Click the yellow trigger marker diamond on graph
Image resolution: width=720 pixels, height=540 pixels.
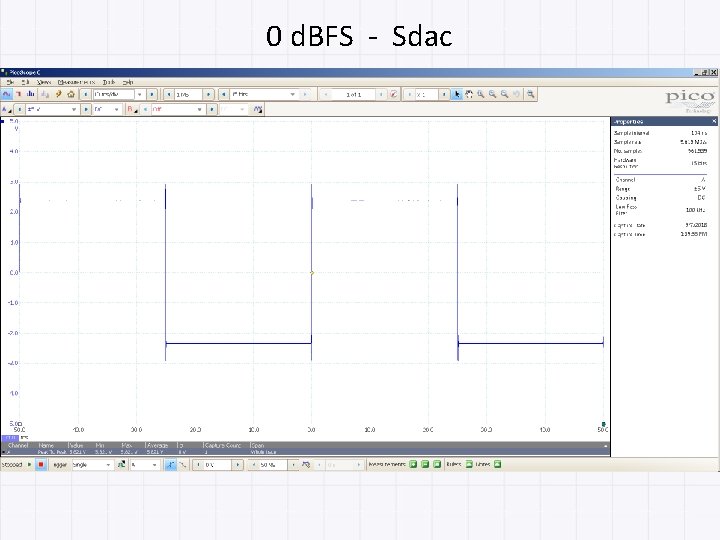pyautogui.click(x=312, y=273)
